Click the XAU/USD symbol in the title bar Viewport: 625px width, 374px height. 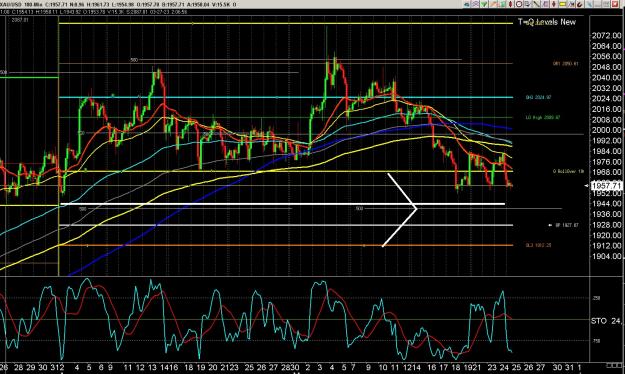(x=11, y=4)
